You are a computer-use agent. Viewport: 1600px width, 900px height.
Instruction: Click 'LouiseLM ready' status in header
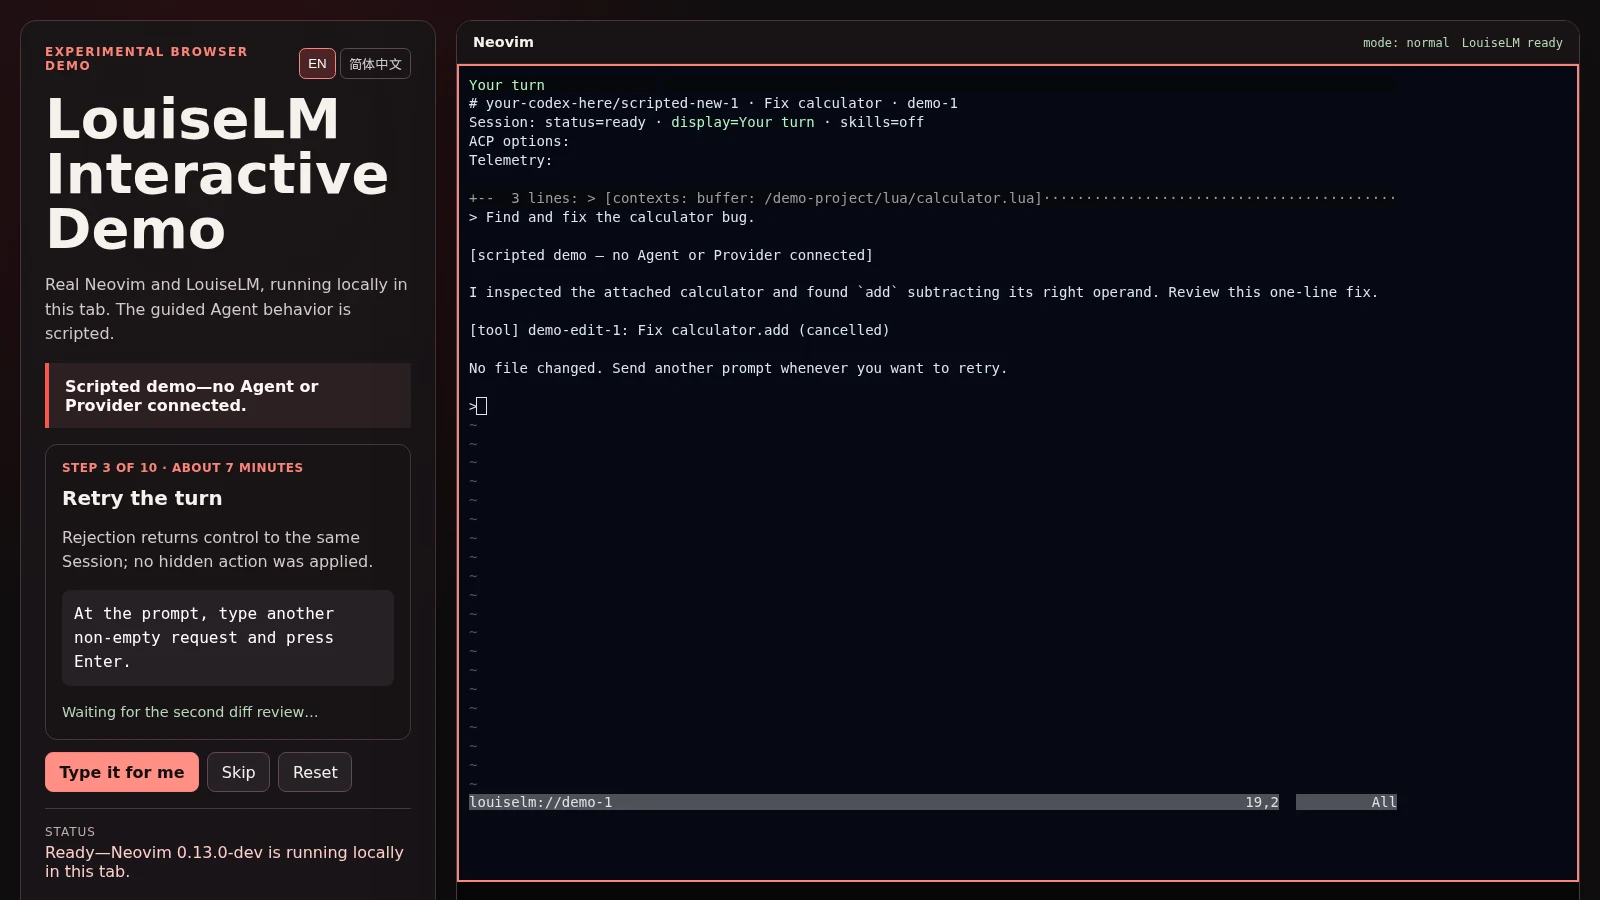click(1512, 43)
